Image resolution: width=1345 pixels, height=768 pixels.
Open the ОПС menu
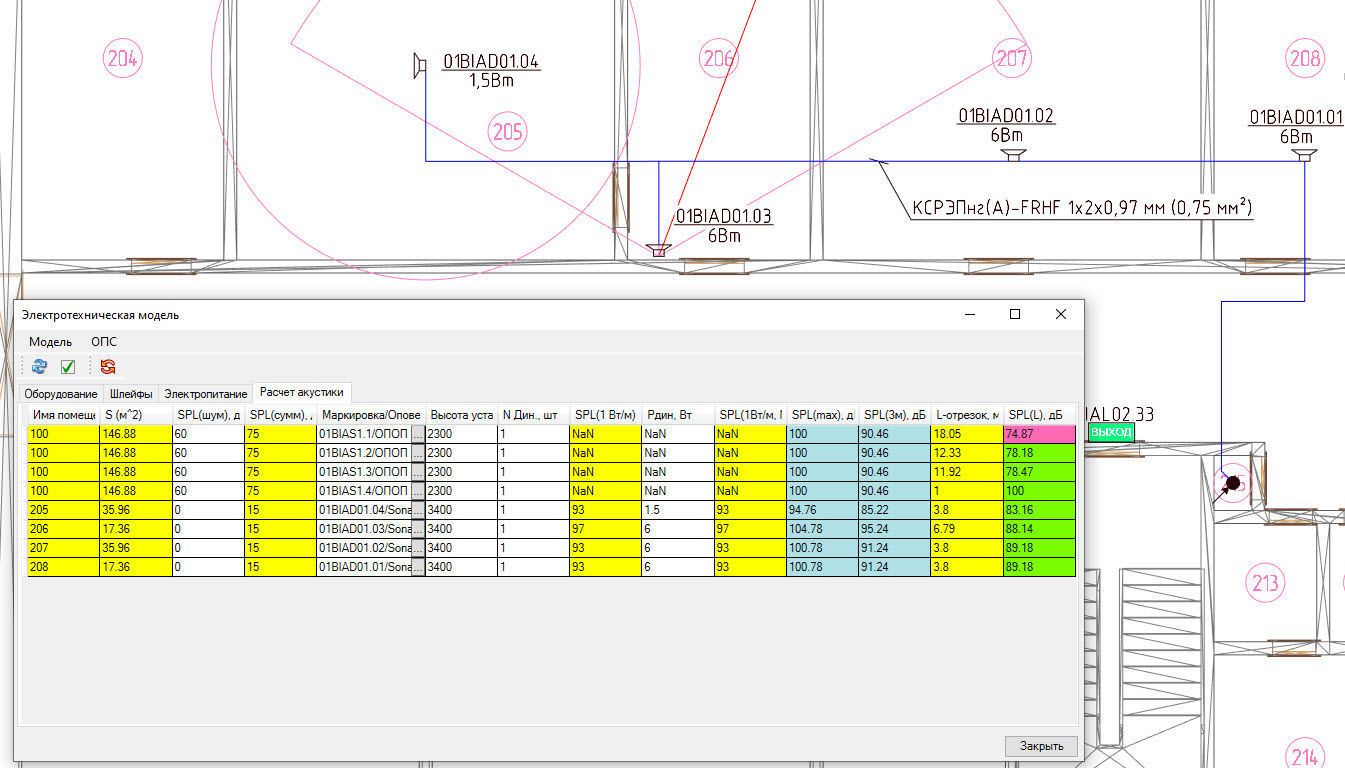click(104, 342)
